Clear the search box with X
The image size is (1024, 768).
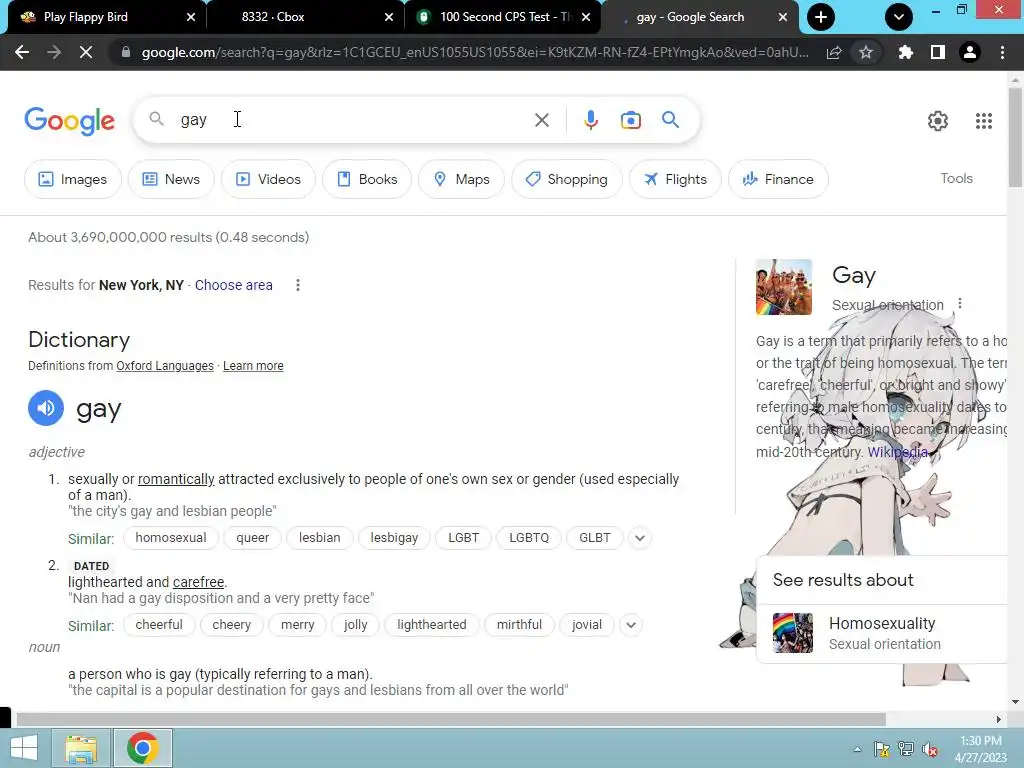click(541, 120)
